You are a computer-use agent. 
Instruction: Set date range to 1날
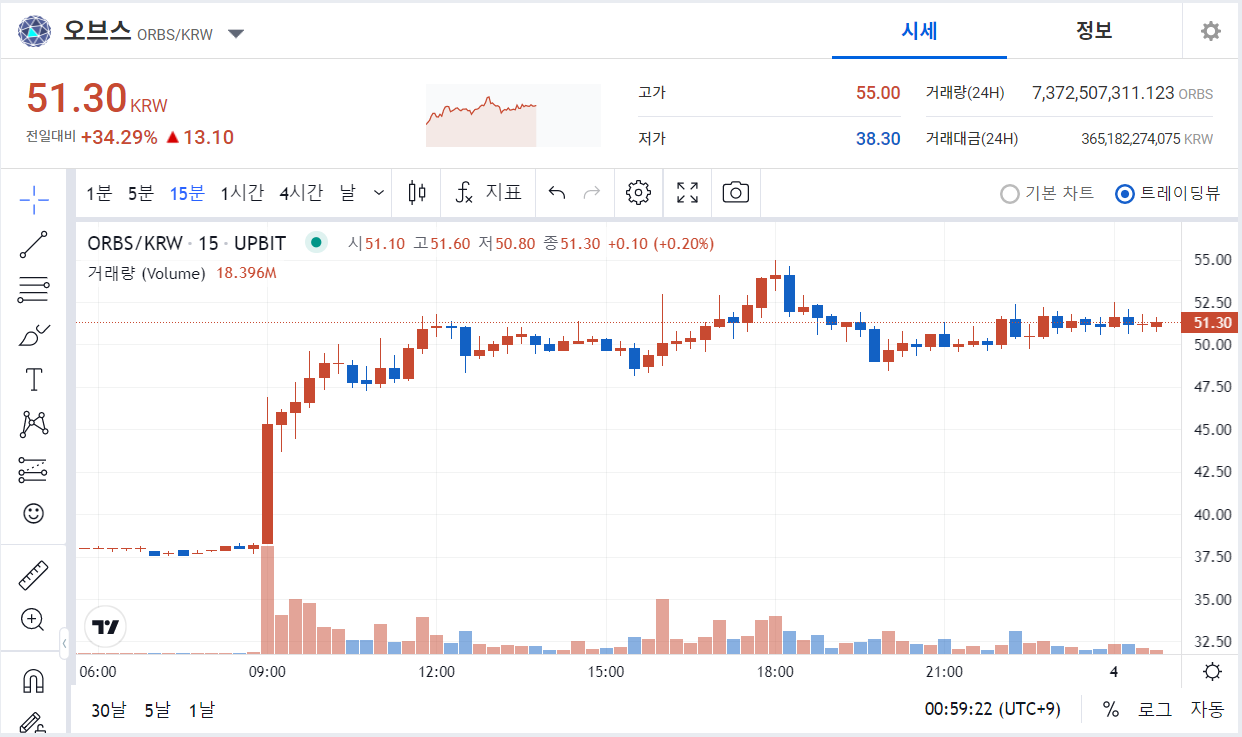point(201,710)
